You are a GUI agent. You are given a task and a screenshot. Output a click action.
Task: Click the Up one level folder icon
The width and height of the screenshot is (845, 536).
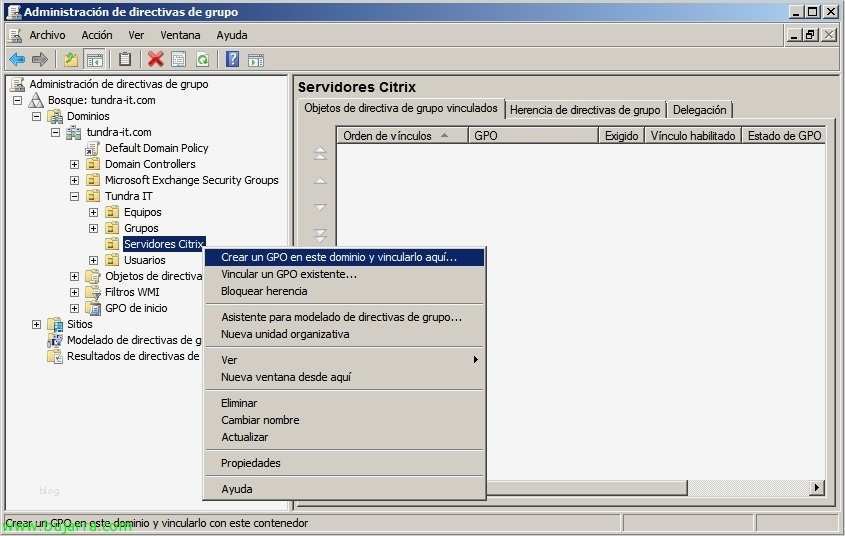tap(71, 59)
